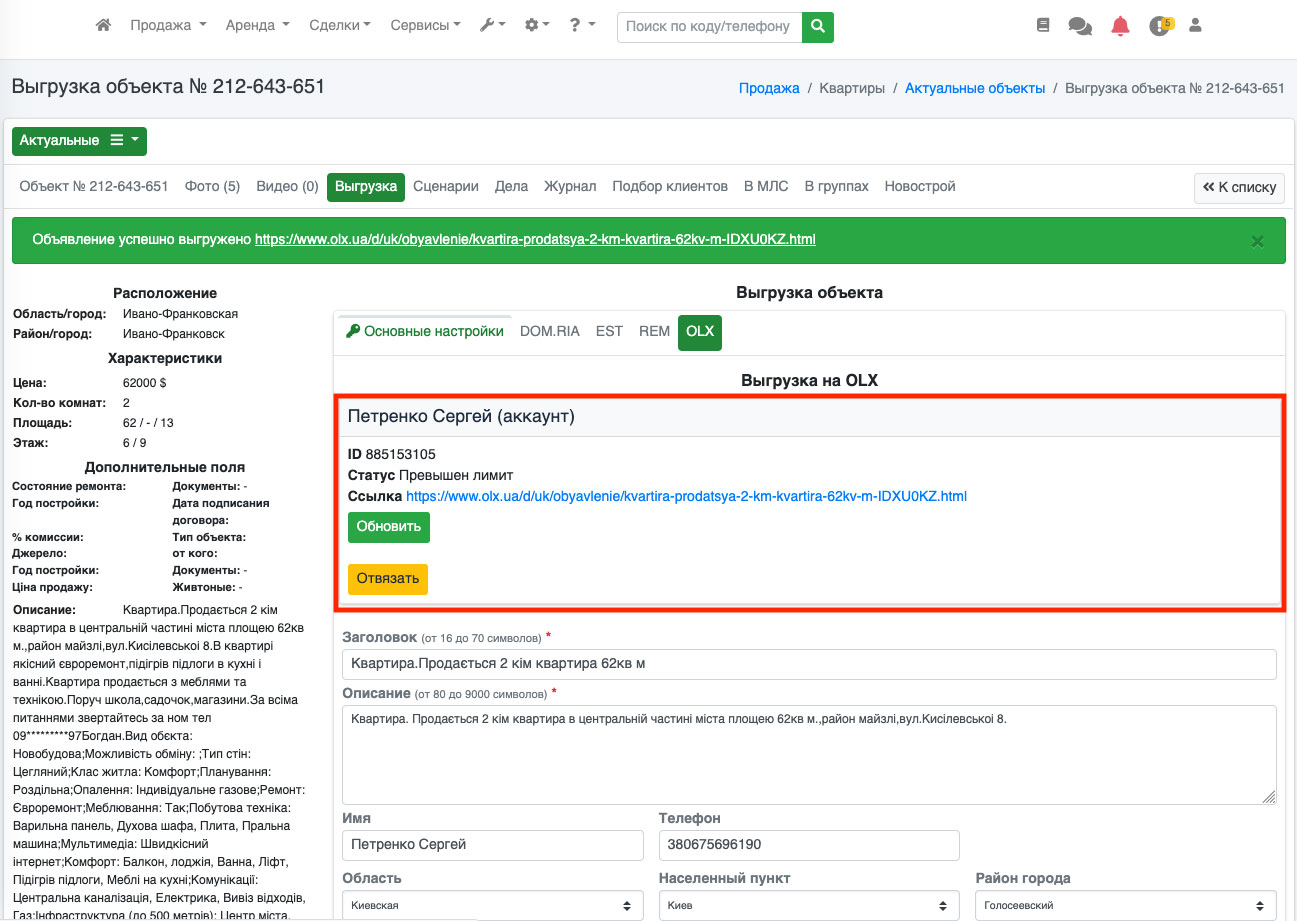Screen dimensions: 1297x921
Task: Click the home icon in navbar
Action: (103, 26)
